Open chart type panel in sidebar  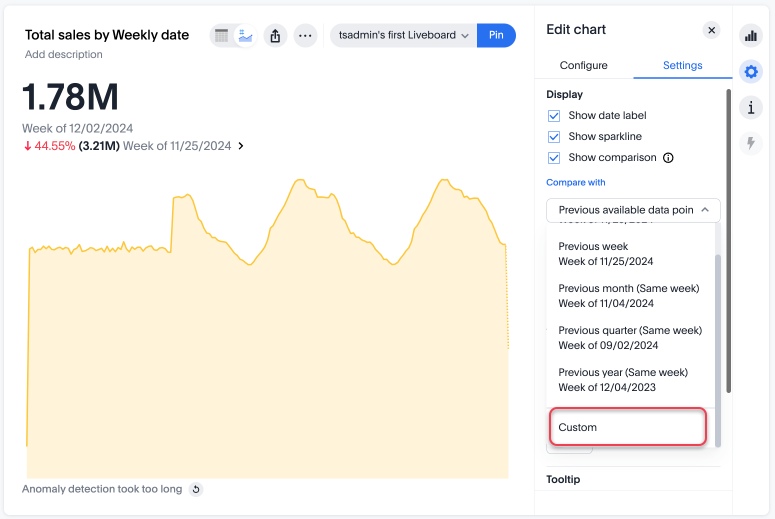pos(750,36)
